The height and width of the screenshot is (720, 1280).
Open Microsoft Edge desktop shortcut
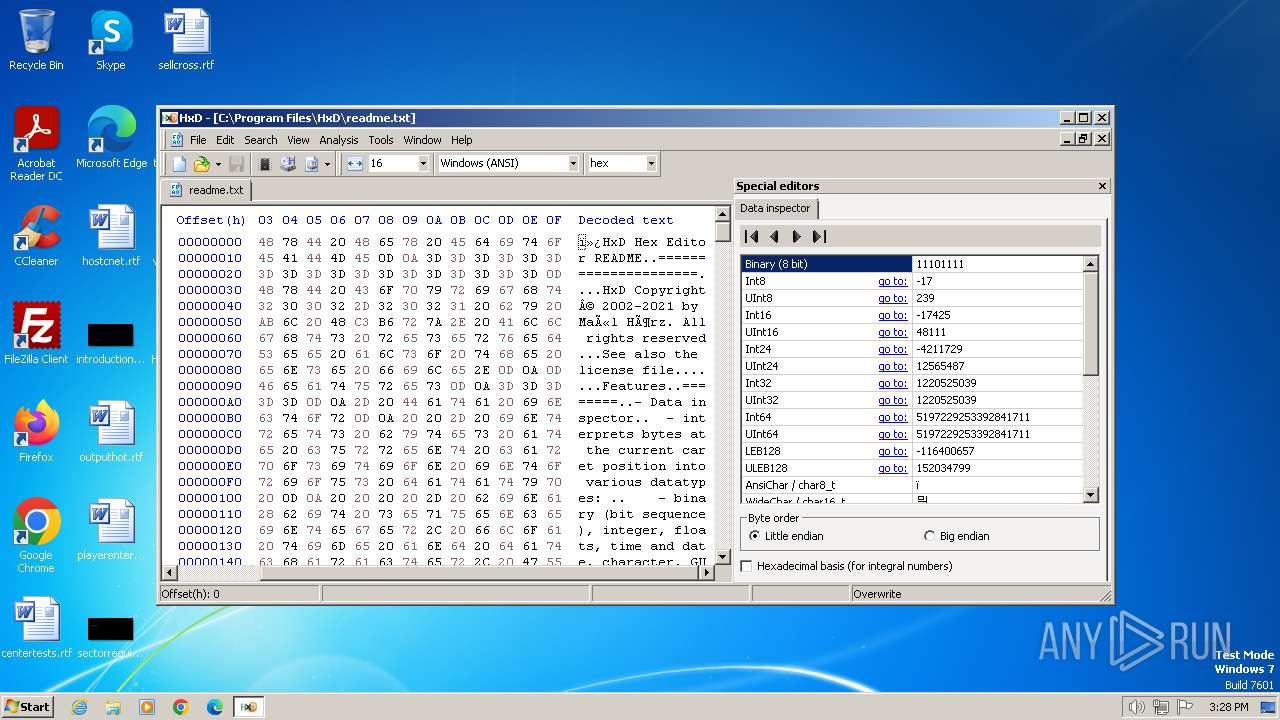[111, 138]
